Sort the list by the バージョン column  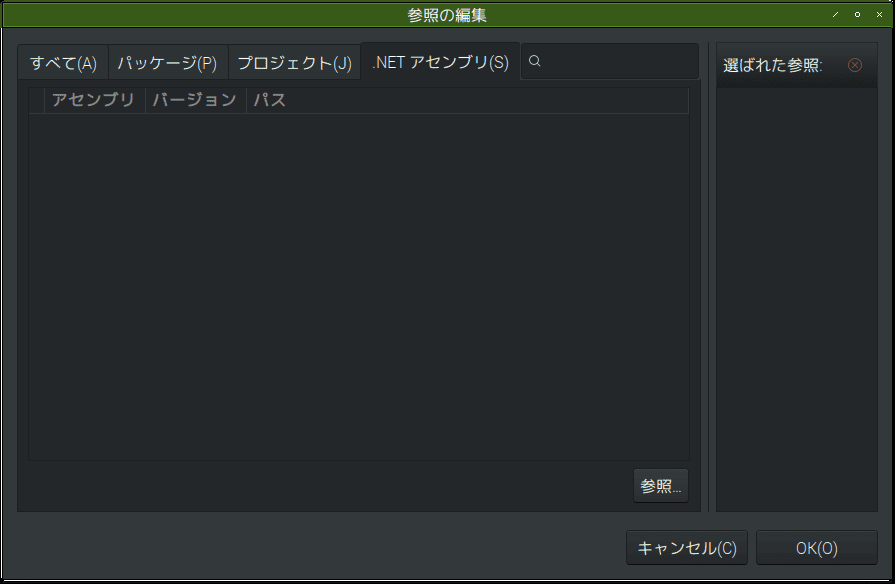pos(195,99)
